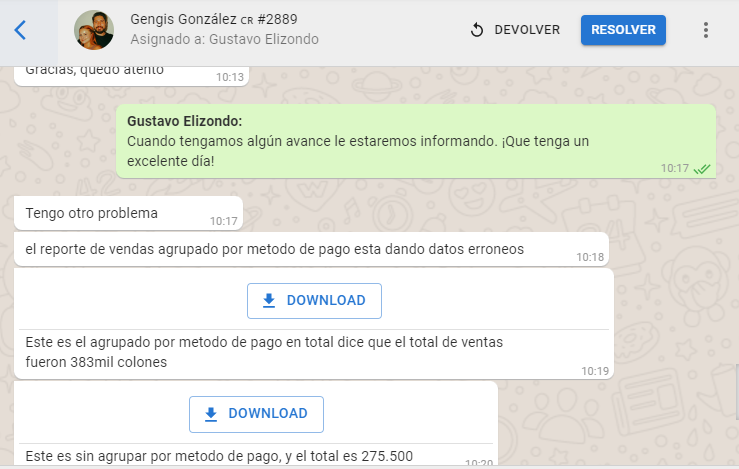Viewport: 739px width, 469px height.
Task: Select the 'Tengo otro problema' message
Action: (x=92, y=213)
